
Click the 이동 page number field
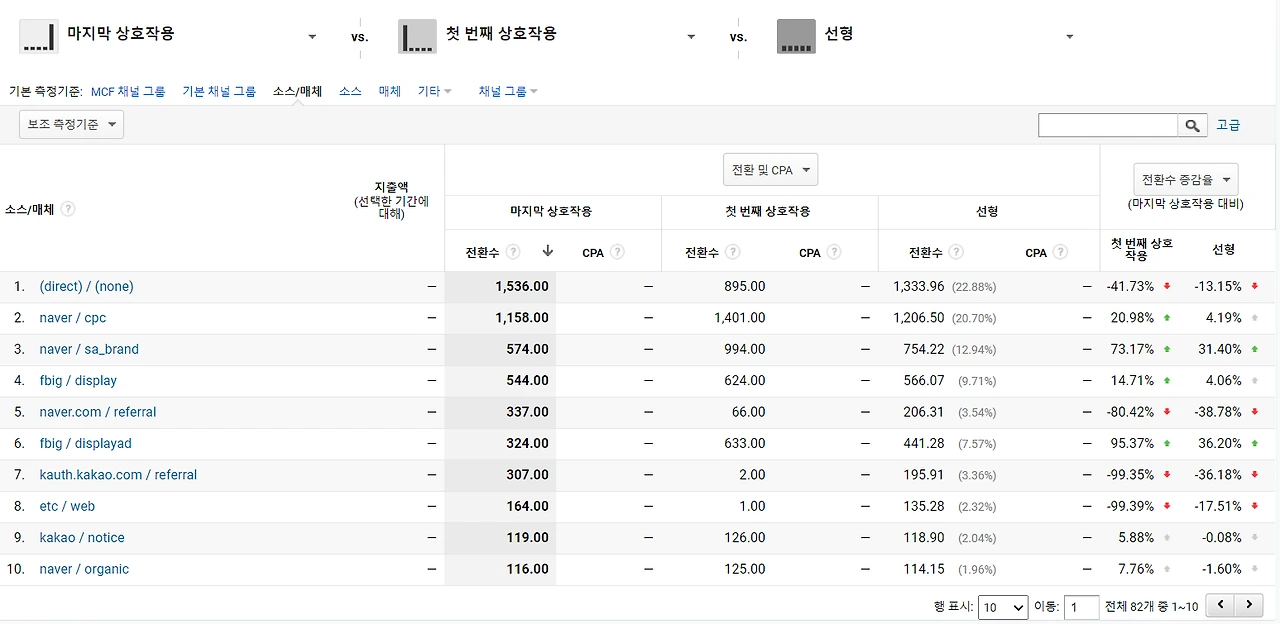(1081, 607)
